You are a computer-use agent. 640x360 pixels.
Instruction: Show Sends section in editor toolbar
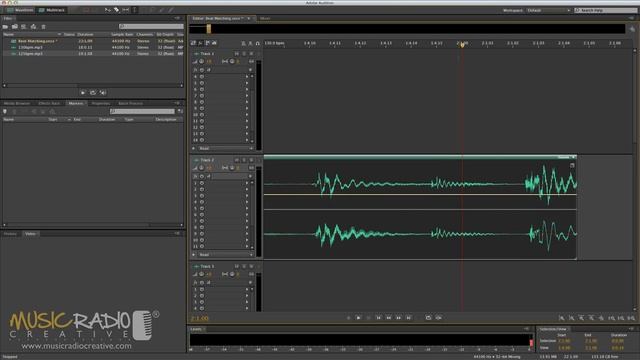pos(207,43)
